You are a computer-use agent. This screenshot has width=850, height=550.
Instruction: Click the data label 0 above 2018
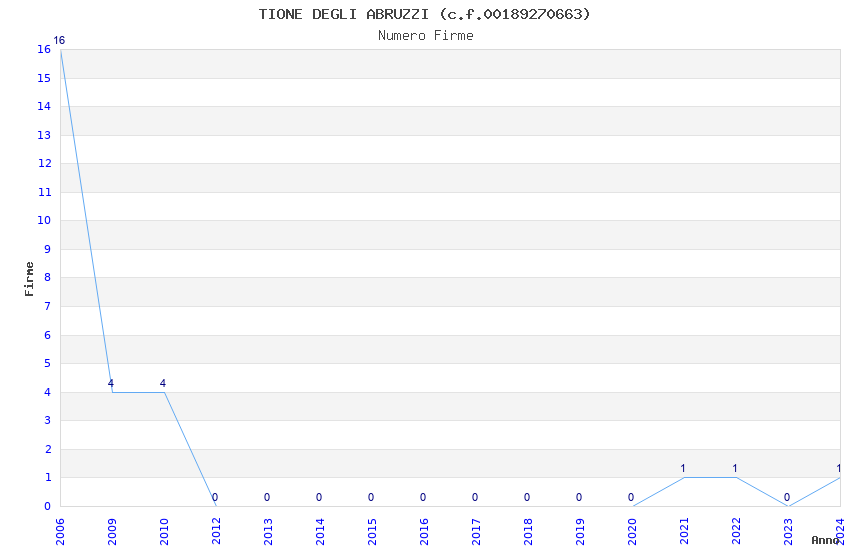coord(527,497)
